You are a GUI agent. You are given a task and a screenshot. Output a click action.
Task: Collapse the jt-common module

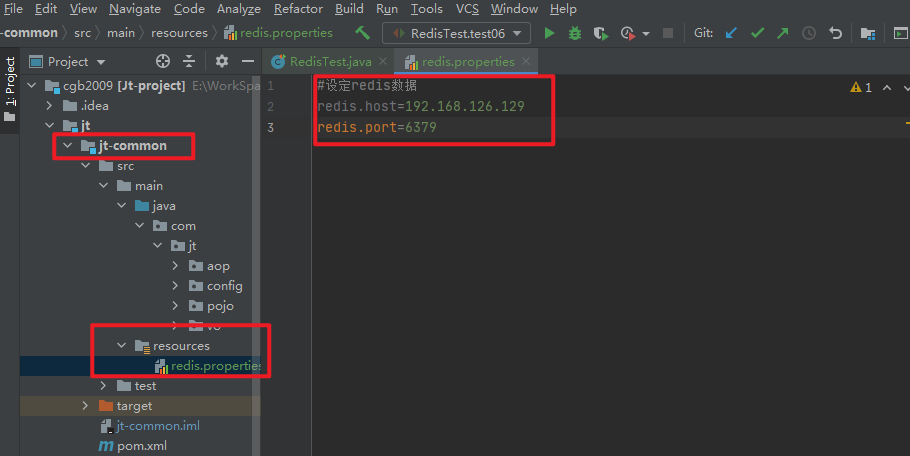coord(68,145)
